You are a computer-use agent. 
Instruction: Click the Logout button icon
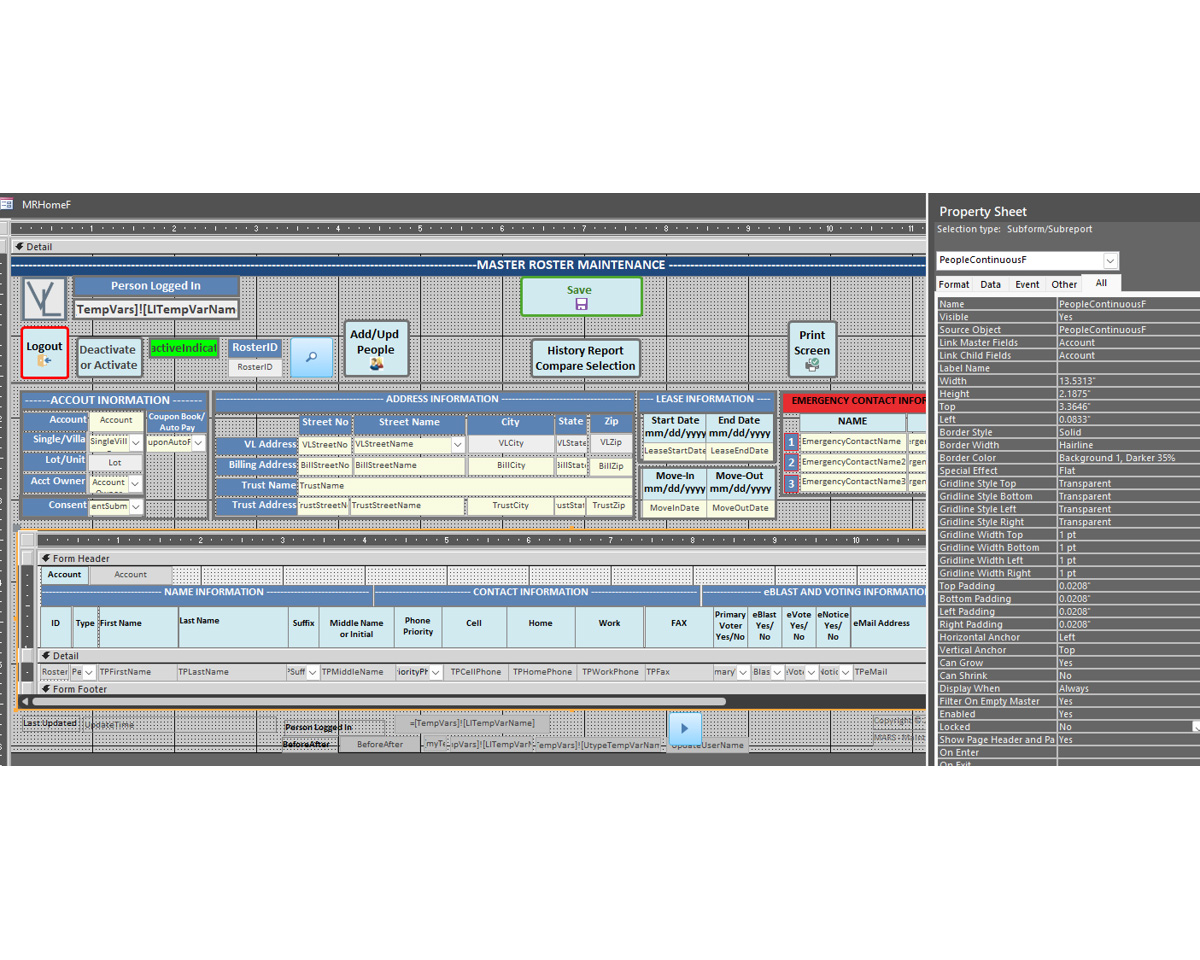[45, 353]
